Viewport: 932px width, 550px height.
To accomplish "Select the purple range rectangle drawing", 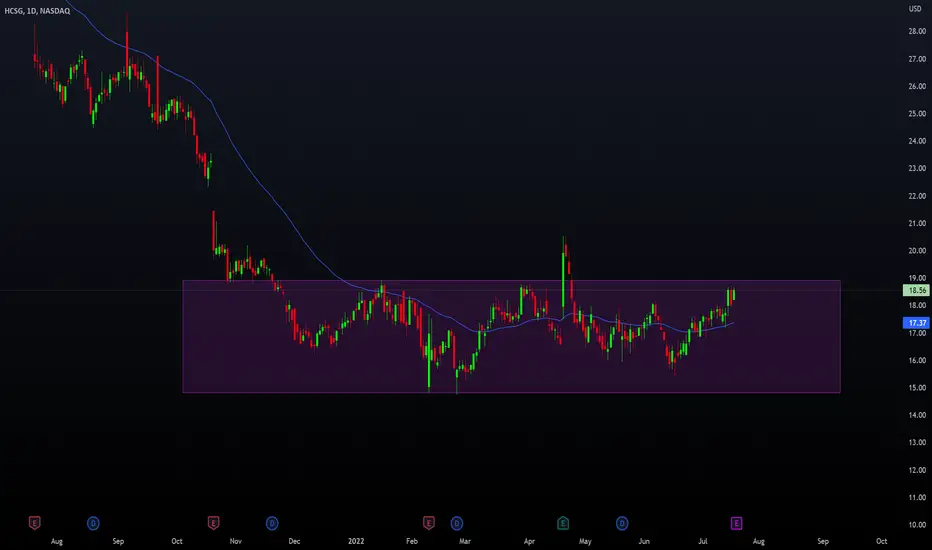I will click(511, 337).
